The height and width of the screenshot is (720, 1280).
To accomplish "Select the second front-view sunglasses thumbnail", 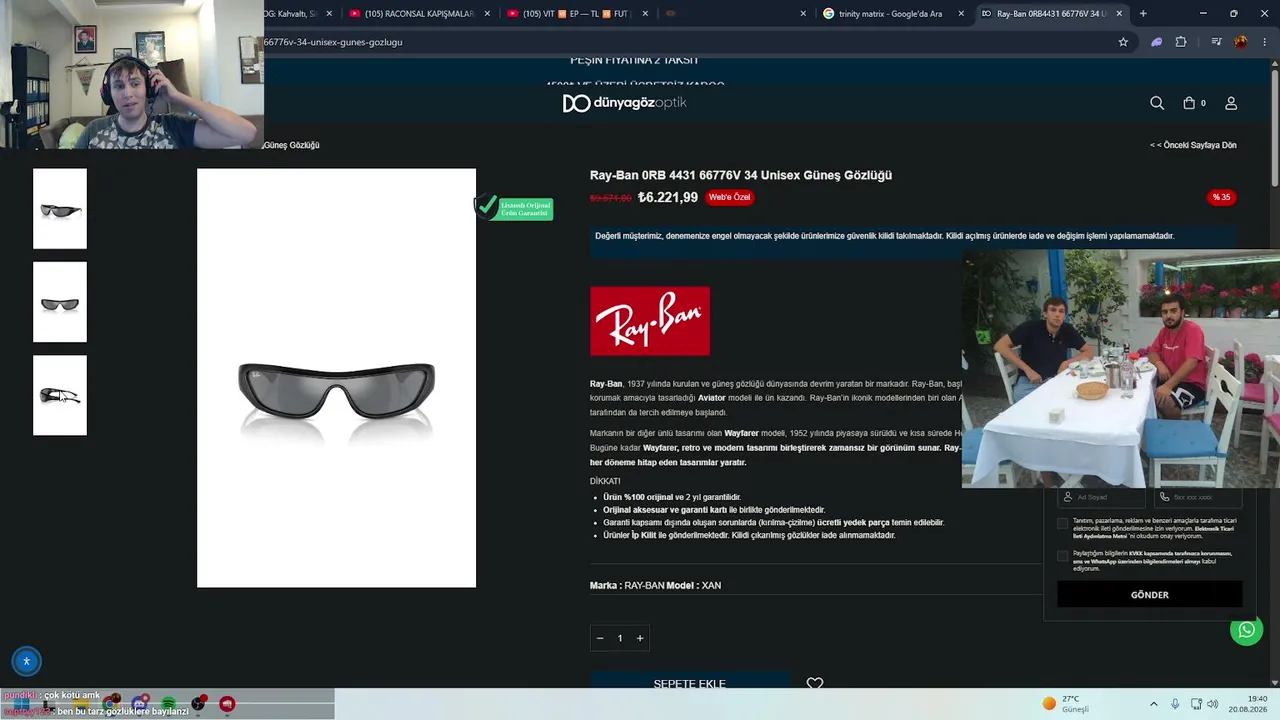I will (60, 302).
